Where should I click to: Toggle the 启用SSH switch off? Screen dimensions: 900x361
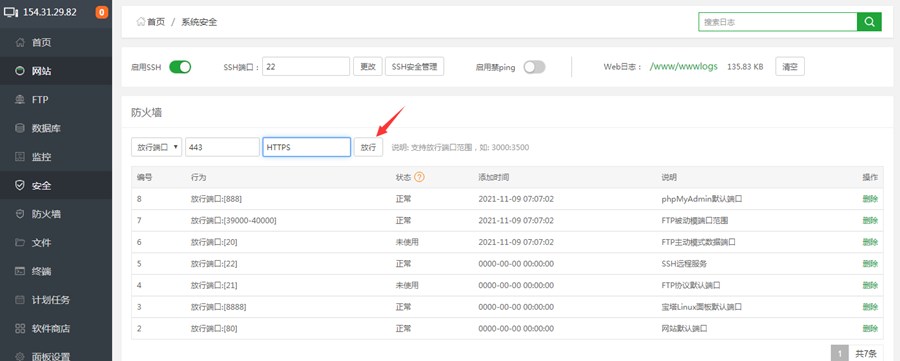(x=180, y=67)
